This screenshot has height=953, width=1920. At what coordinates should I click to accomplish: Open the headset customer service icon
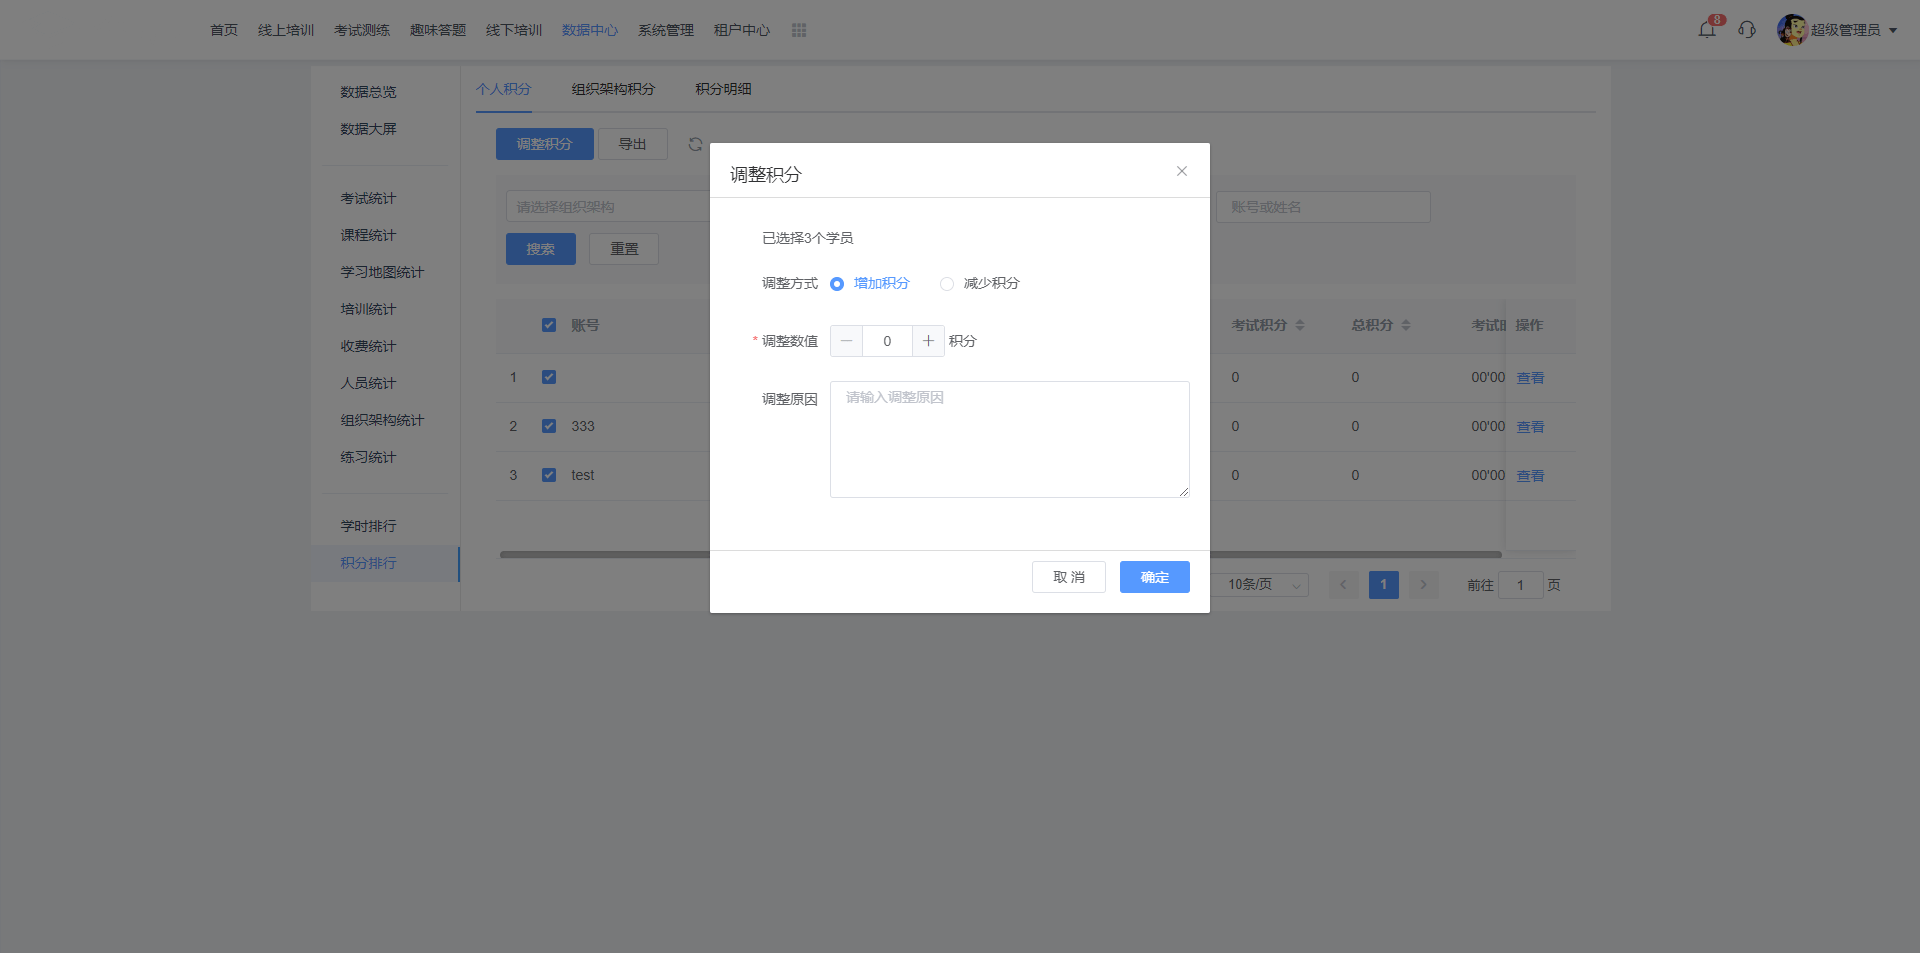(1747, 30)
